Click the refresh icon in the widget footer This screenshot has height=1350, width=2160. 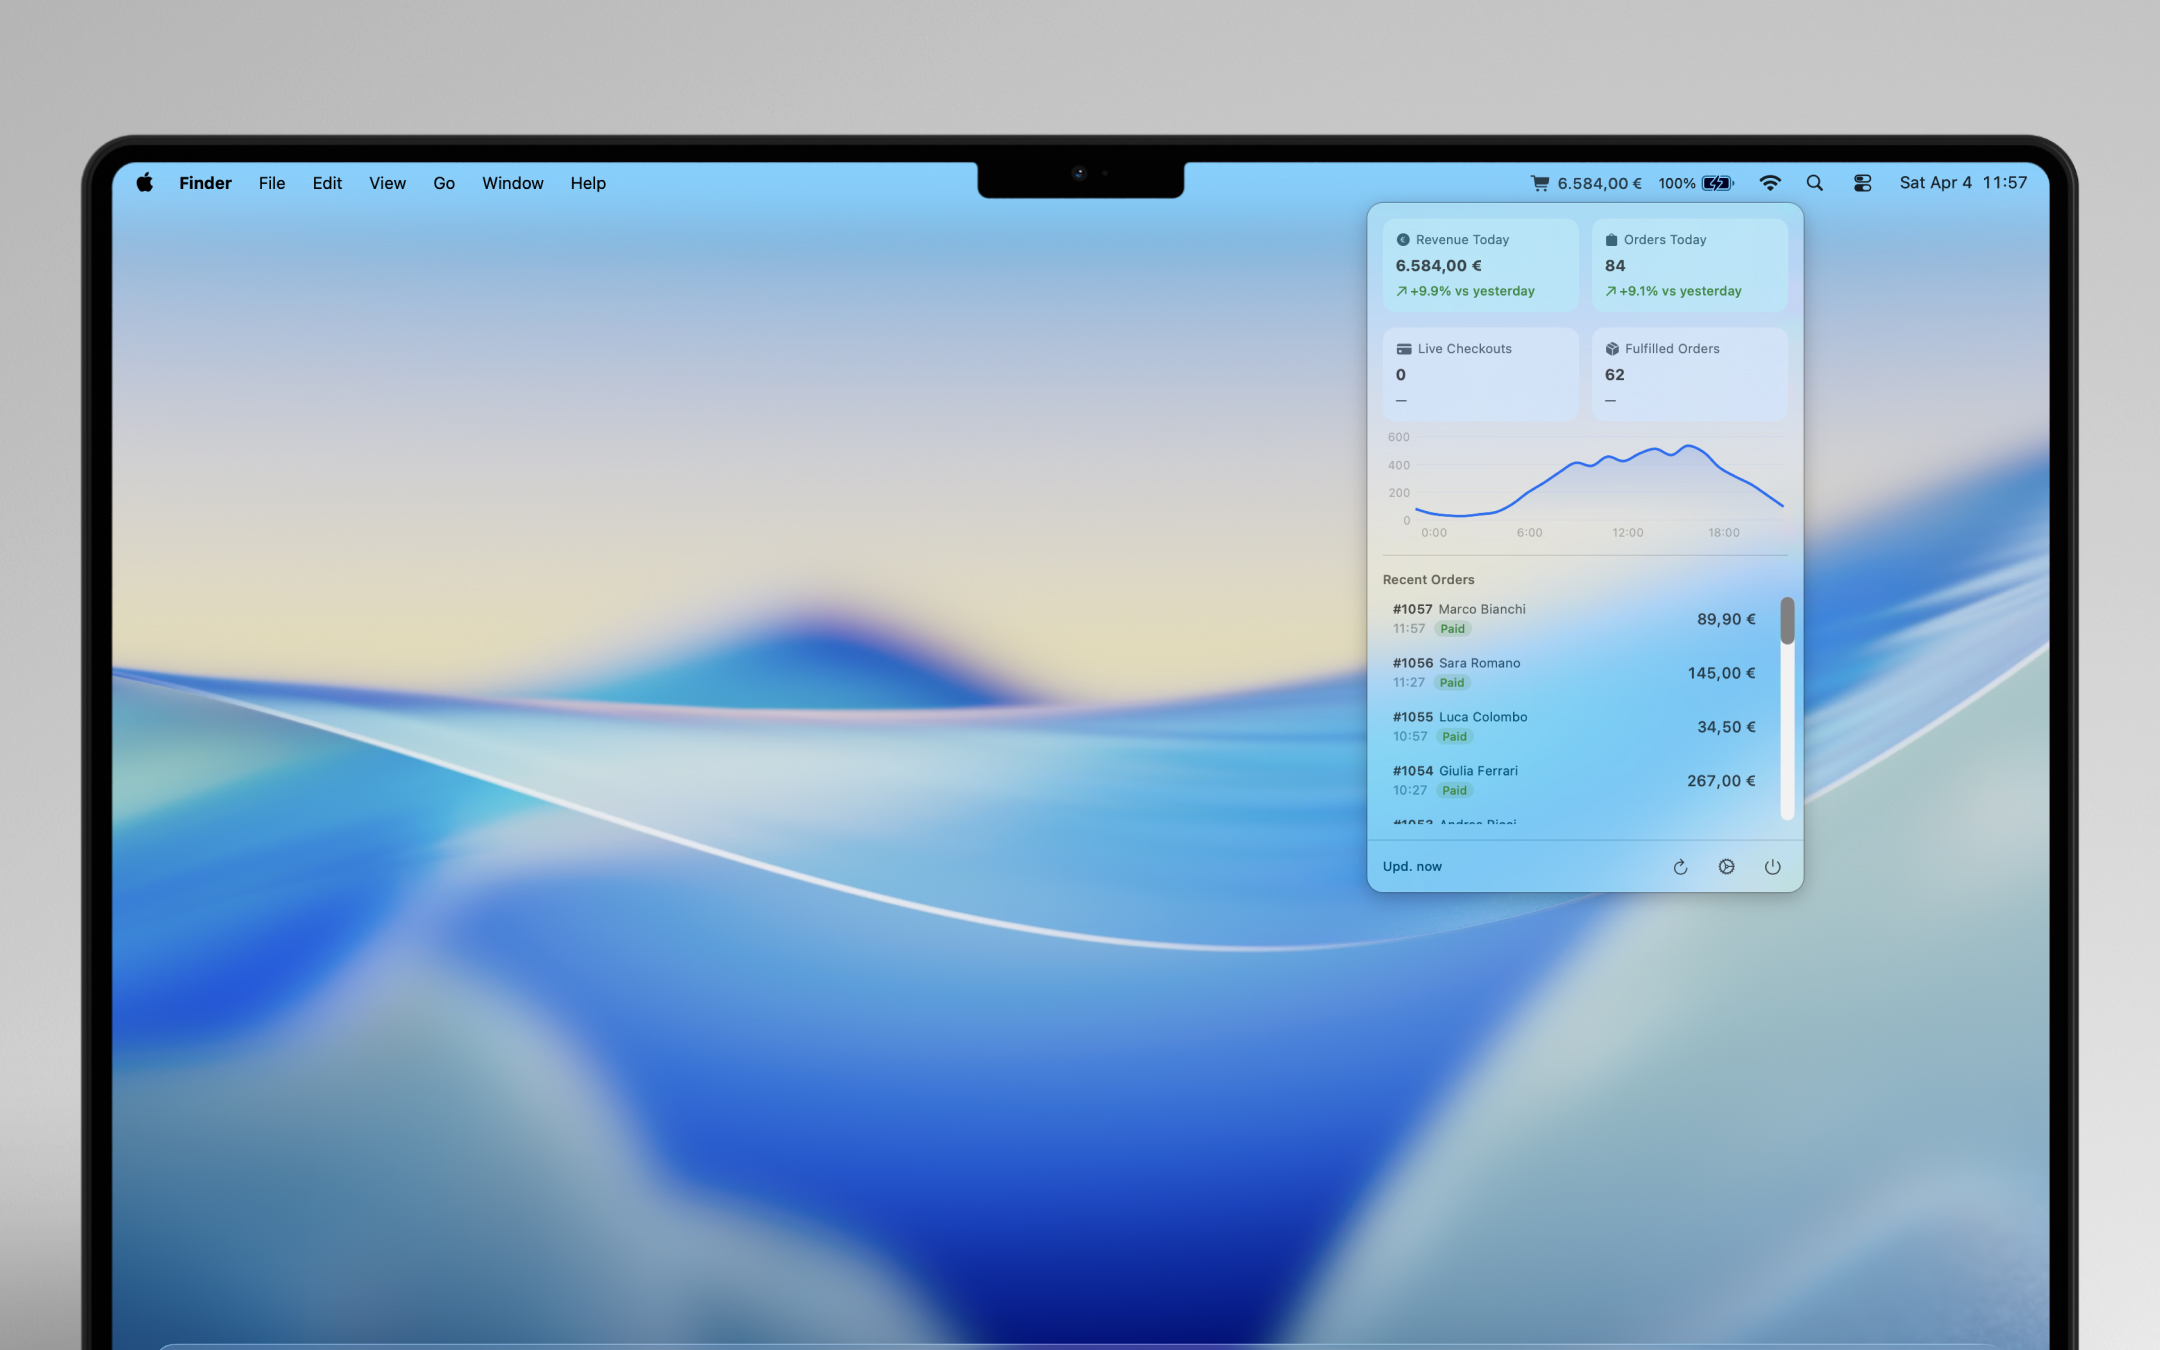(1680, 867)
